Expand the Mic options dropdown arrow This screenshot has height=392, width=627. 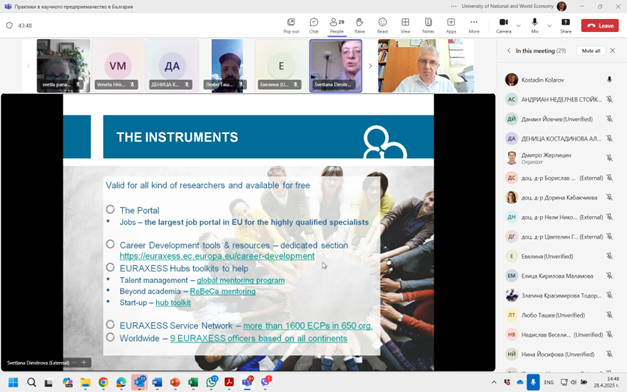pyautogui.click(x=549, y=26)
